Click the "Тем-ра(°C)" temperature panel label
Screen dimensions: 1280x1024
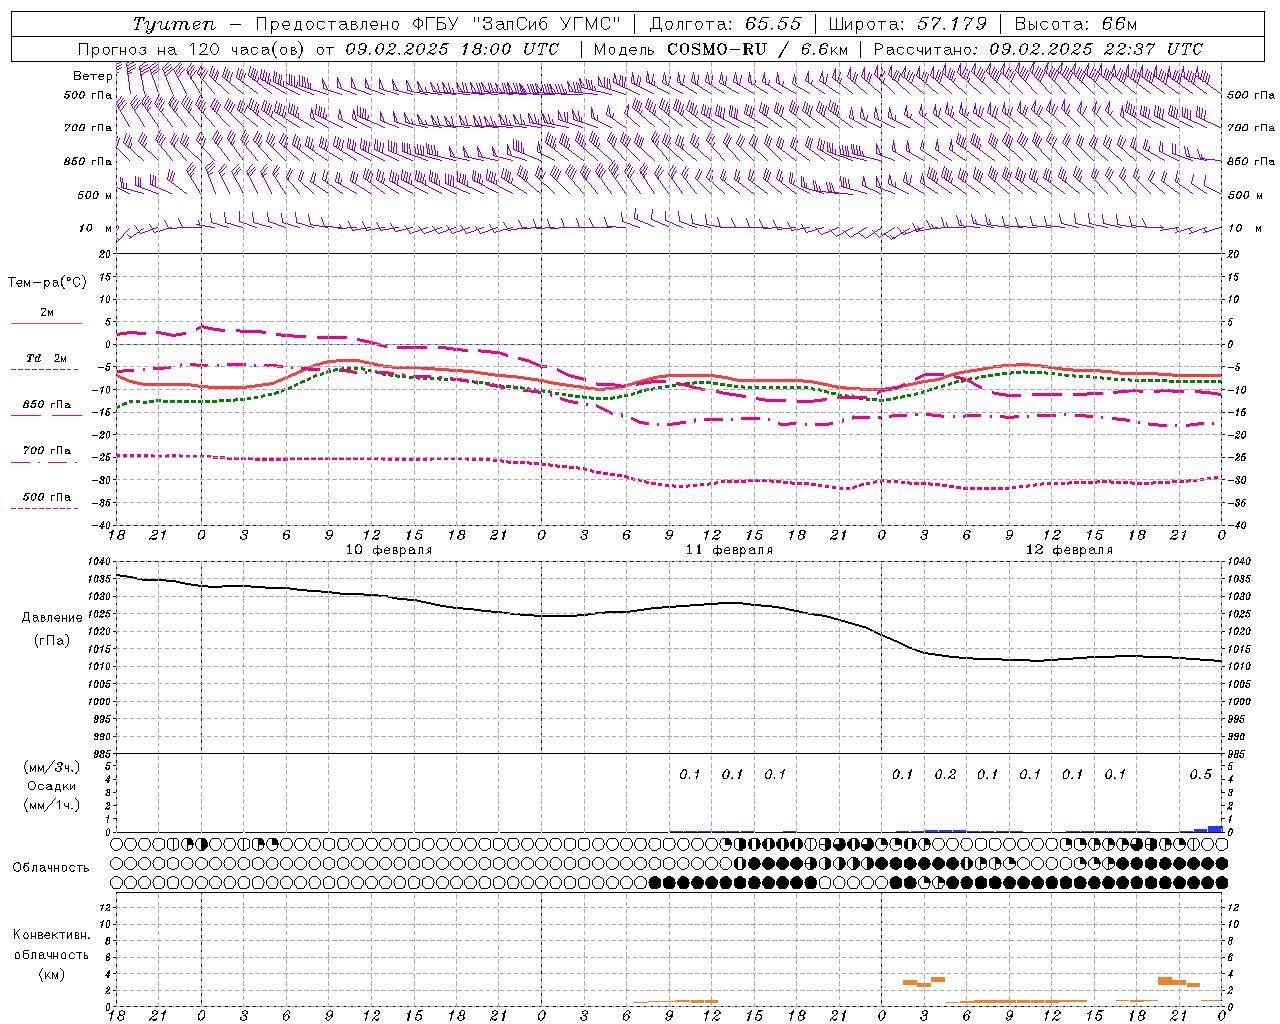tap(47, 283)
